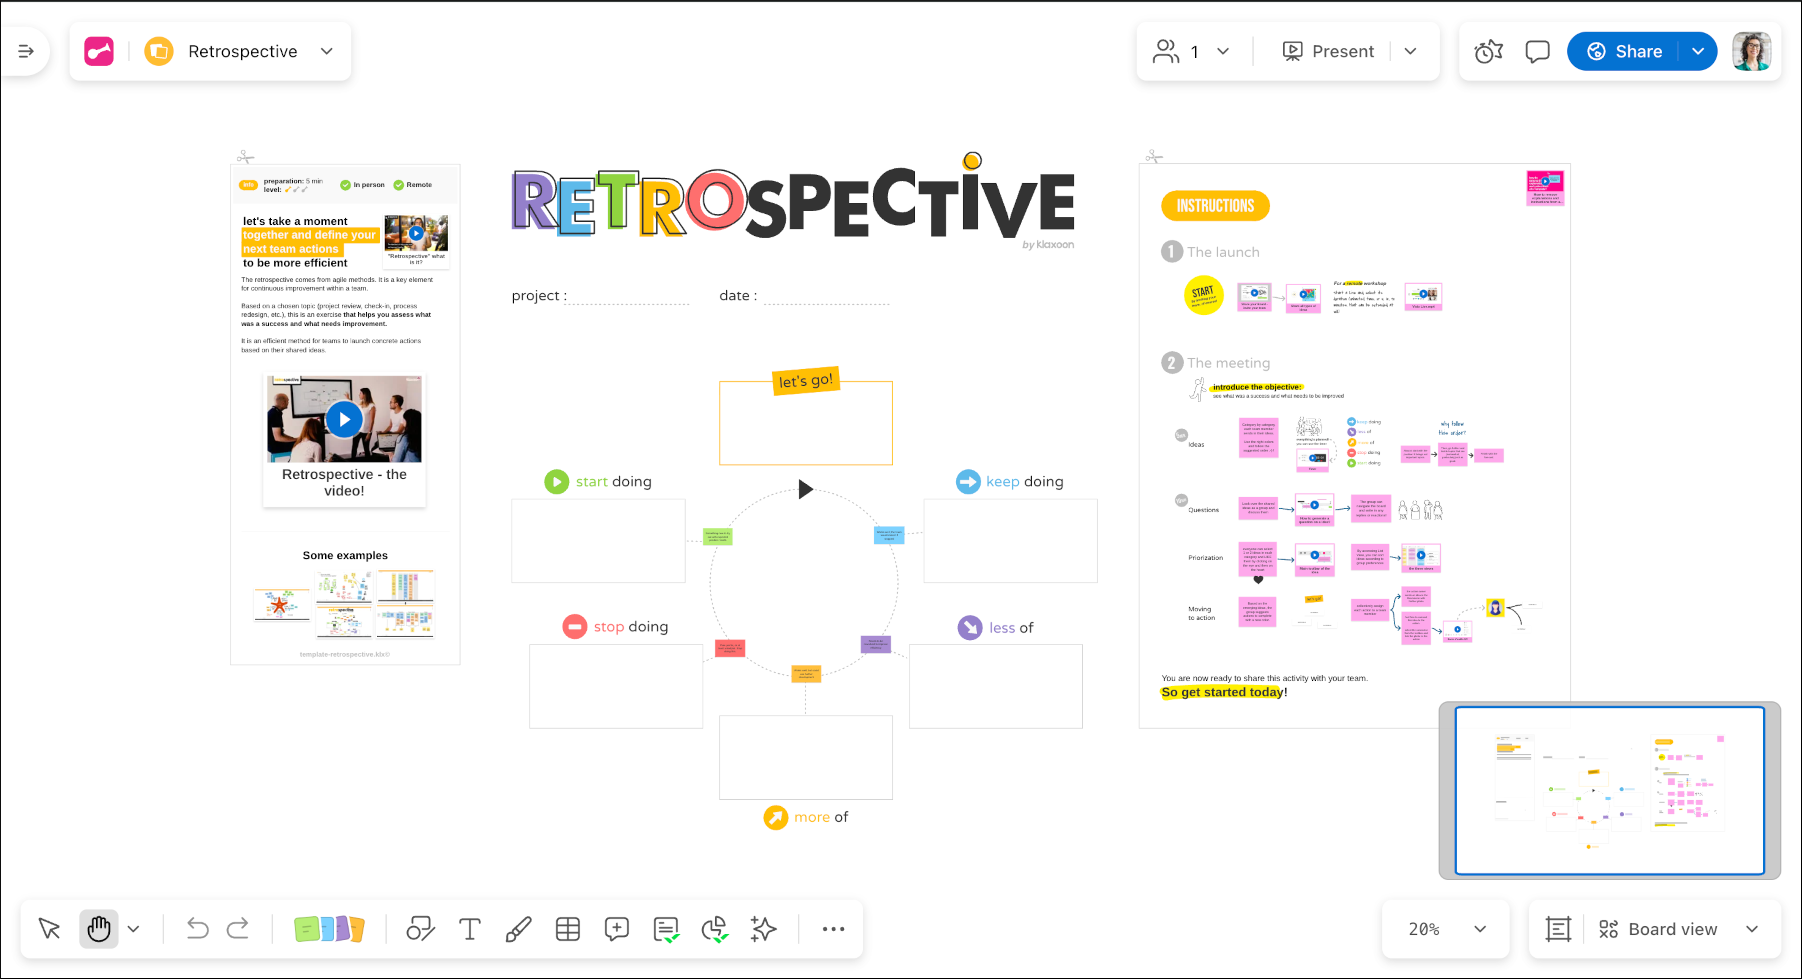1802x979 pixels.
Task: Open the timer and activities icon
Action: (1488, 51)
